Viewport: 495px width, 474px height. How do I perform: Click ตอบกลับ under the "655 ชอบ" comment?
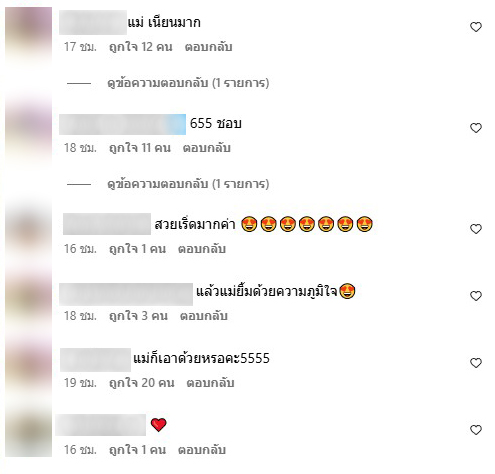click(207, 148)
